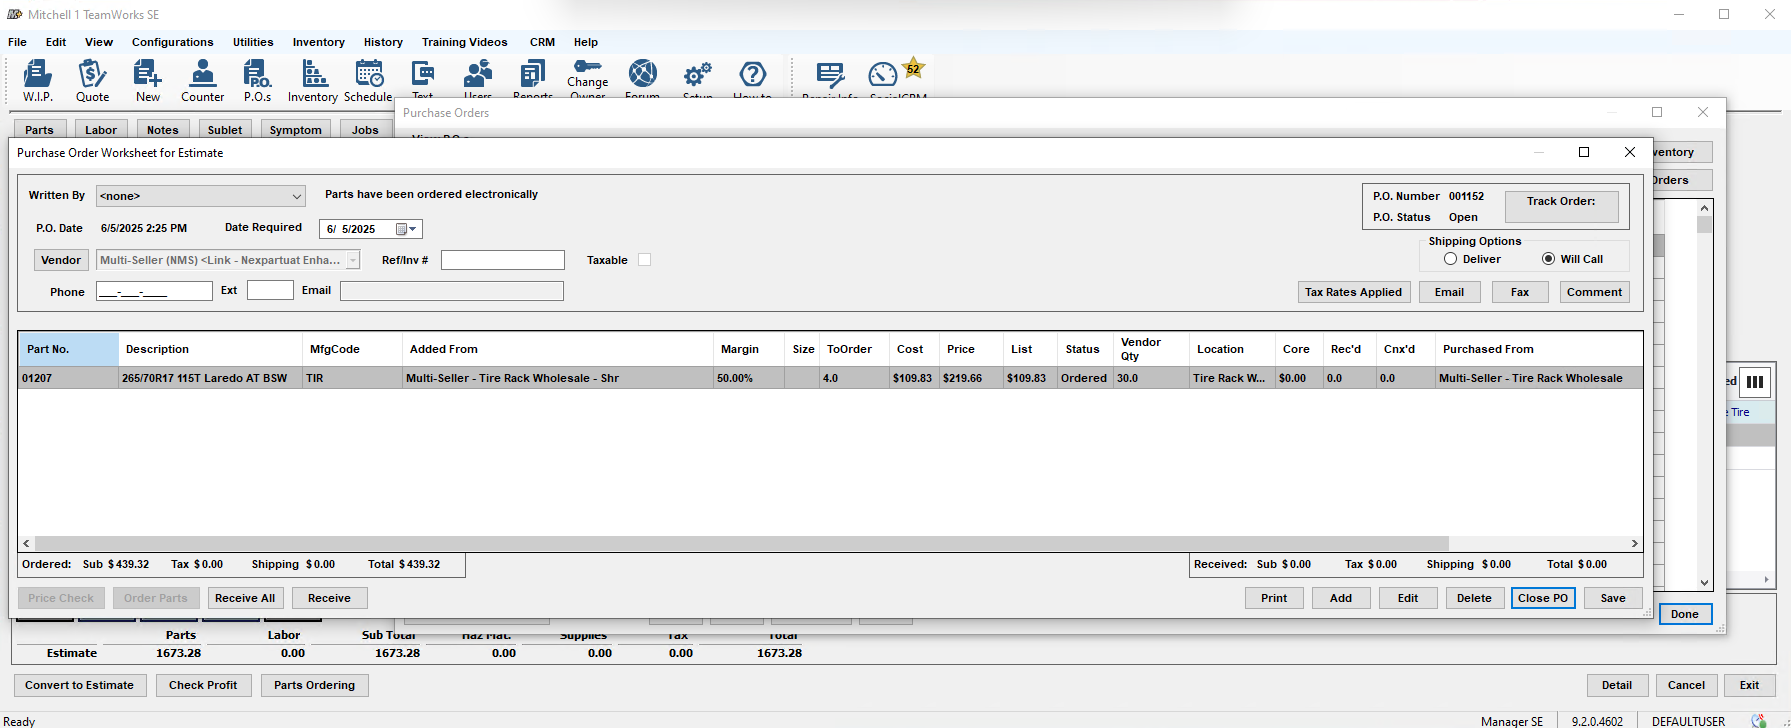Image resolution: width=1791 pixels, height=728 pixels.
Task: Open the Reports toolbar icon
Action: 532,78
